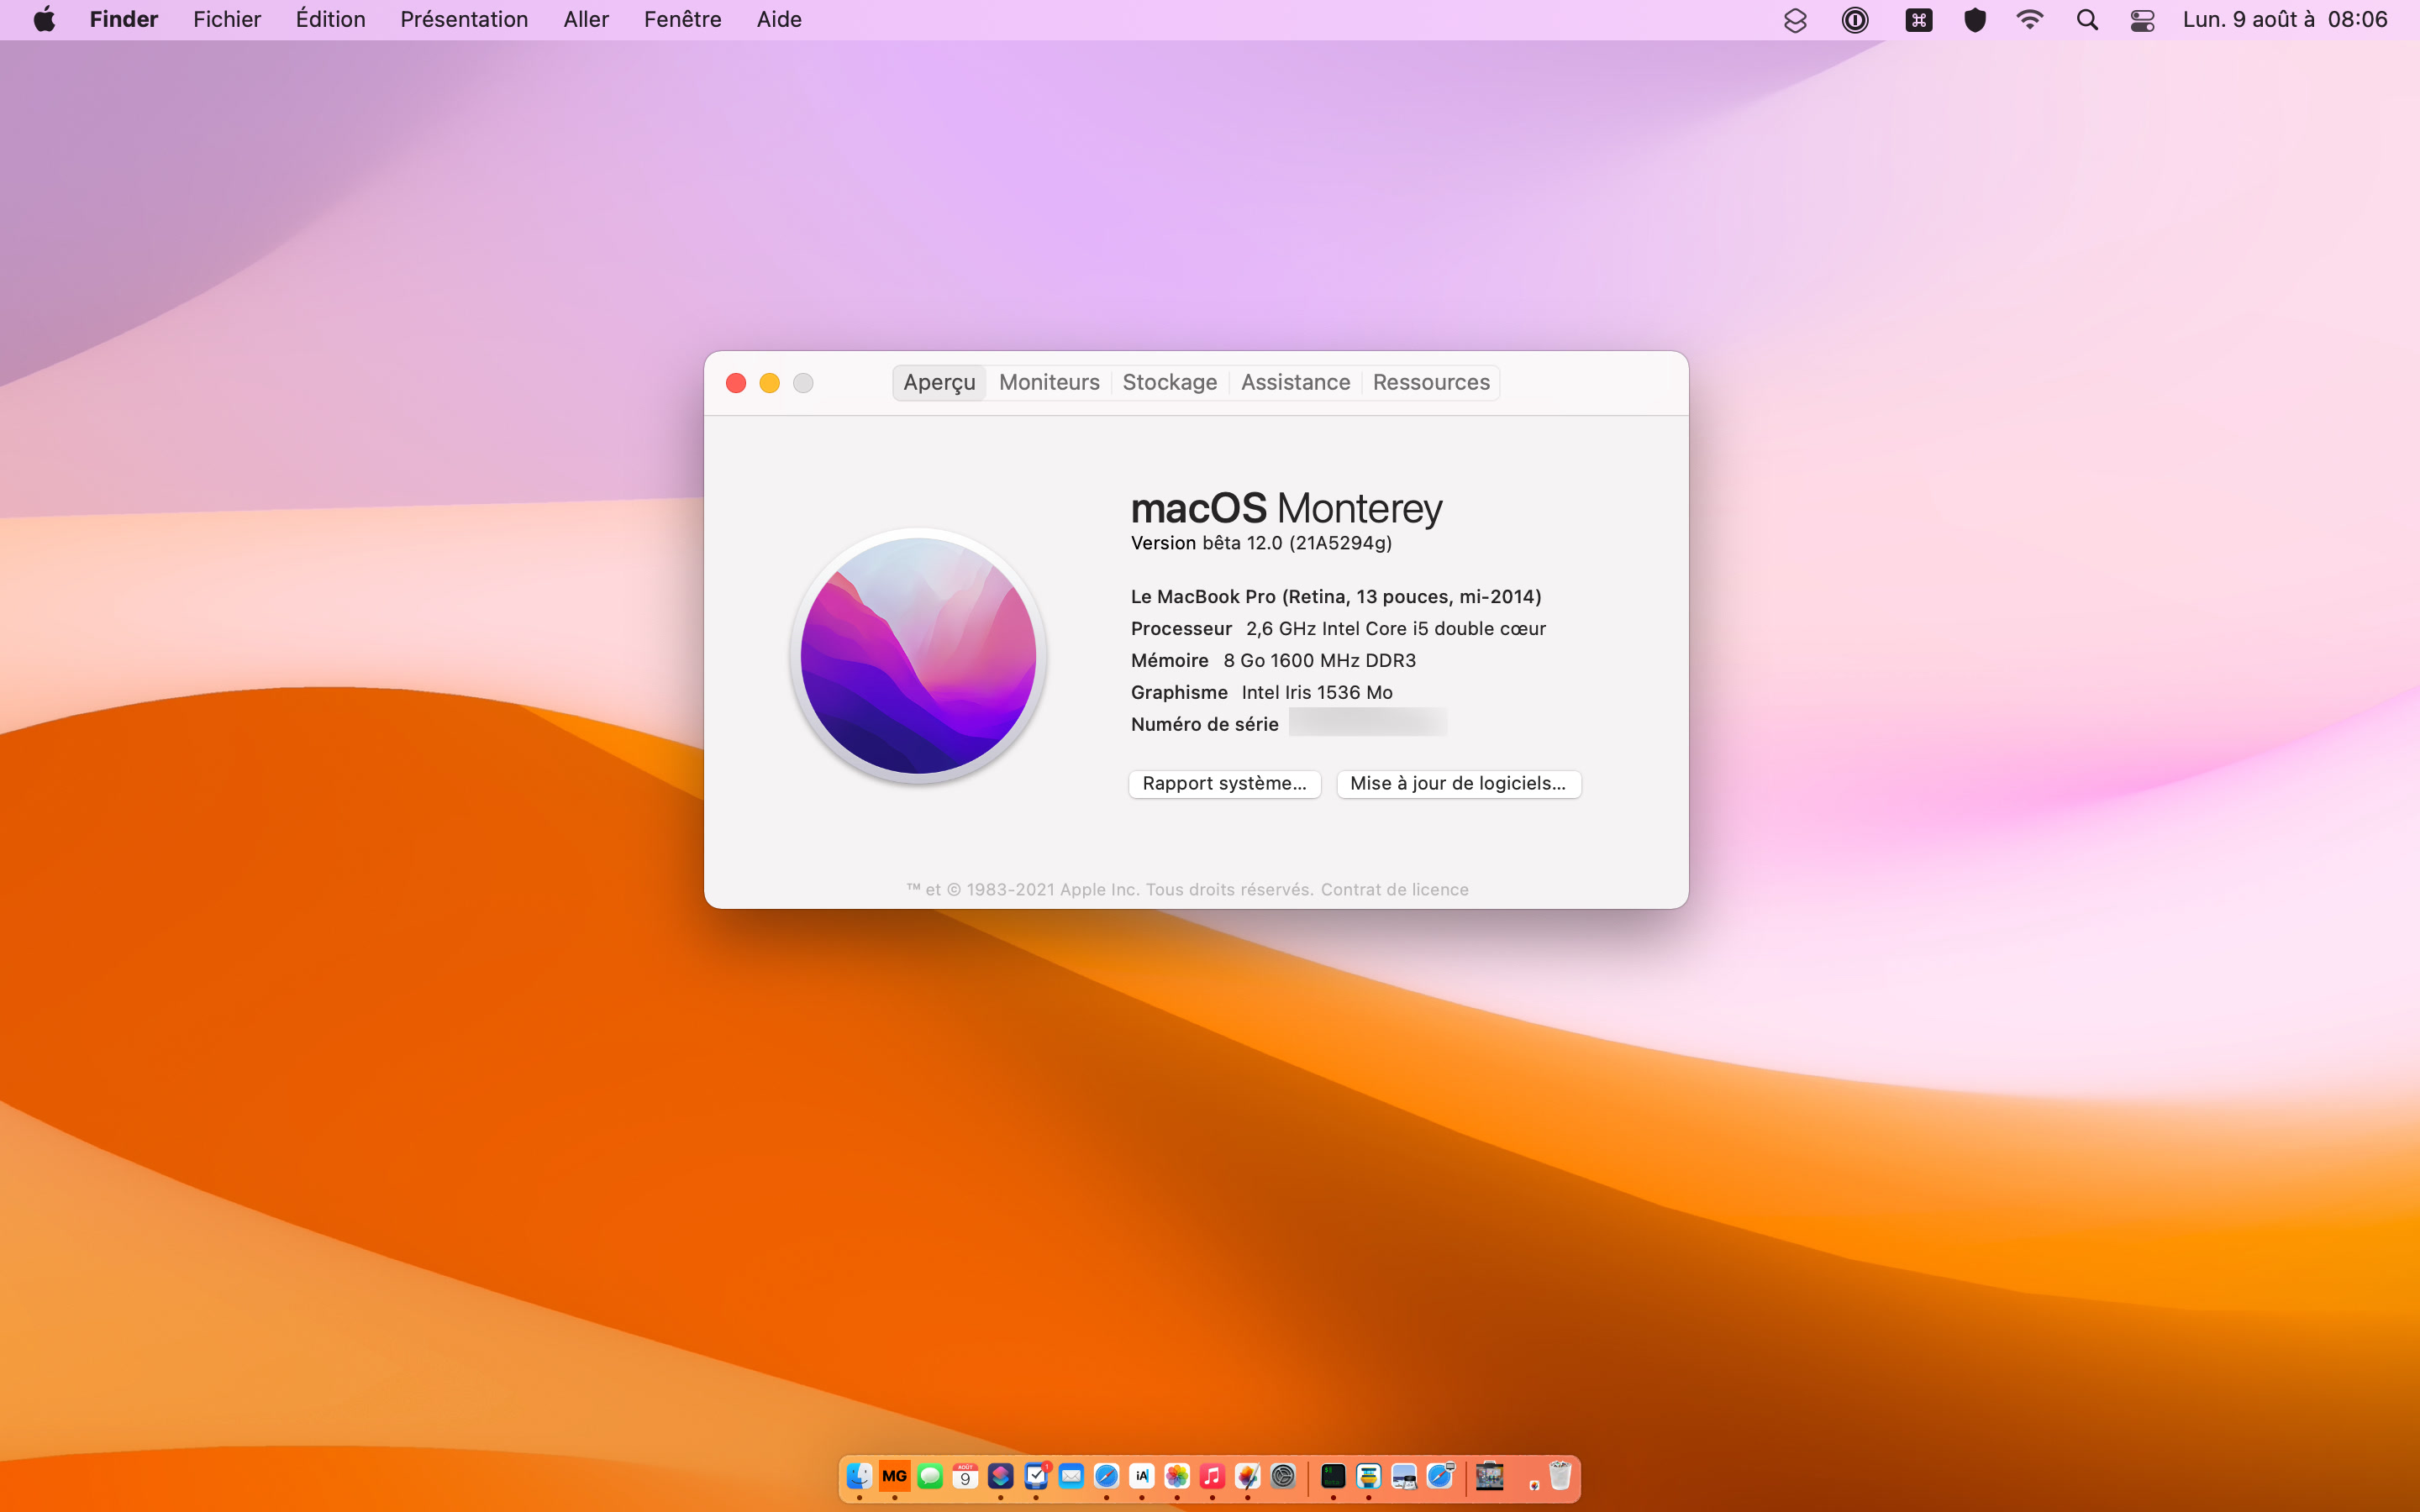The width and height of the screenshot is (2420, 1512).
Task: Open the Wi-Fi status menu
Action: tap(2030, 20)
